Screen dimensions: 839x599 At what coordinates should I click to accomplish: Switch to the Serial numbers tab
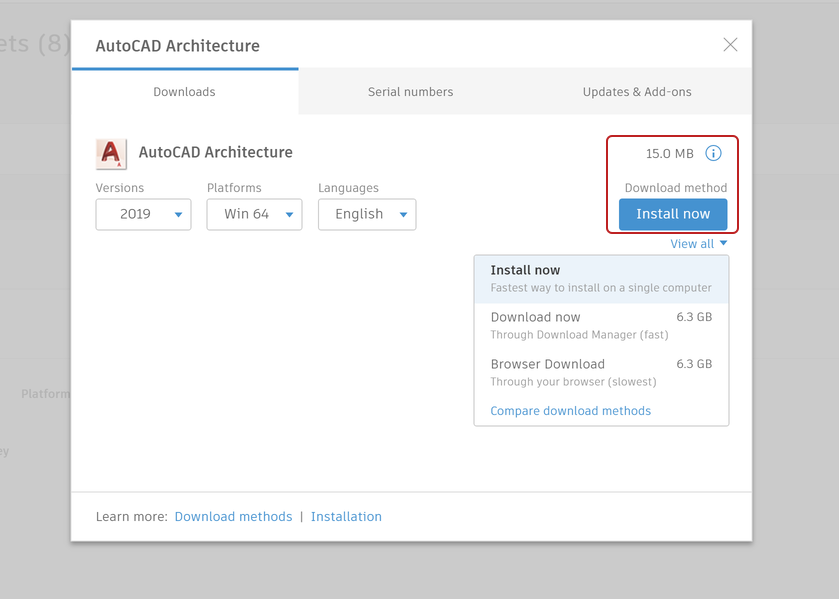click(x=410, y=90)
